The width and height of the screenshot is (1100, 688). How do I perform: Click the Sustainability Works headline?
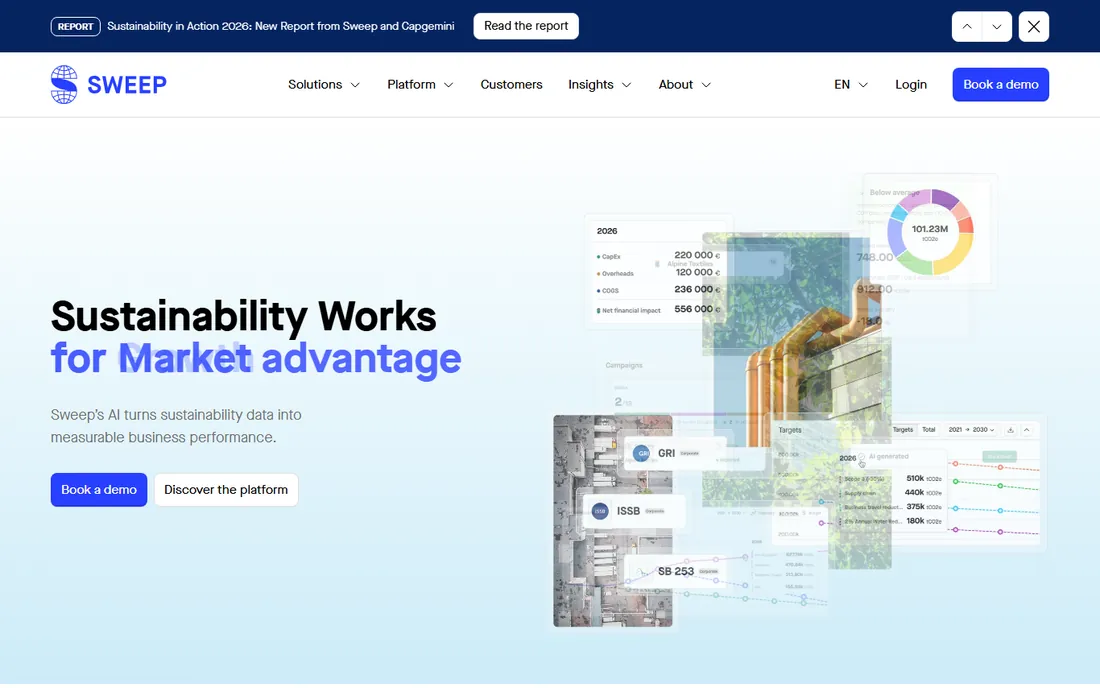243,316
